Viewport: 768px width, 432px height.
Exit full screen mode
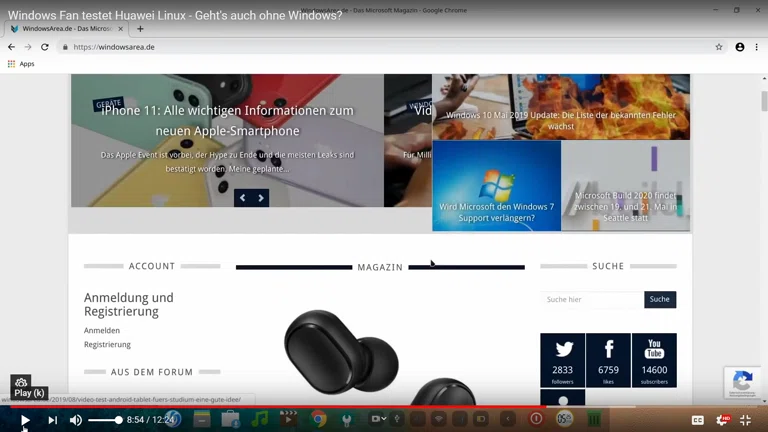coord(745,420)
